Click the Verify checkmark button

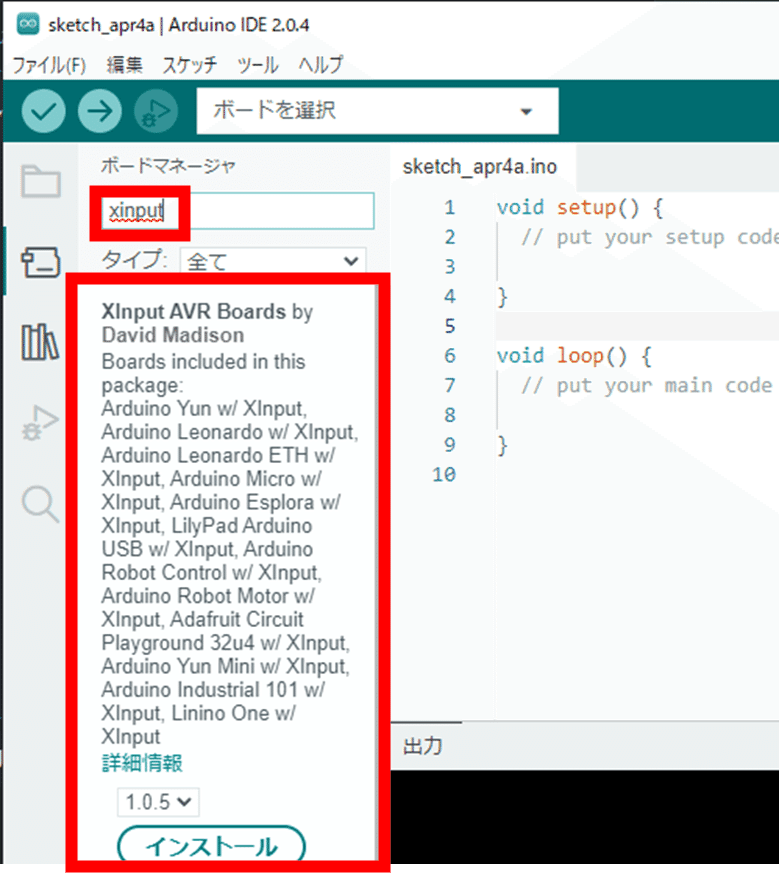click(x=43, y=111)
